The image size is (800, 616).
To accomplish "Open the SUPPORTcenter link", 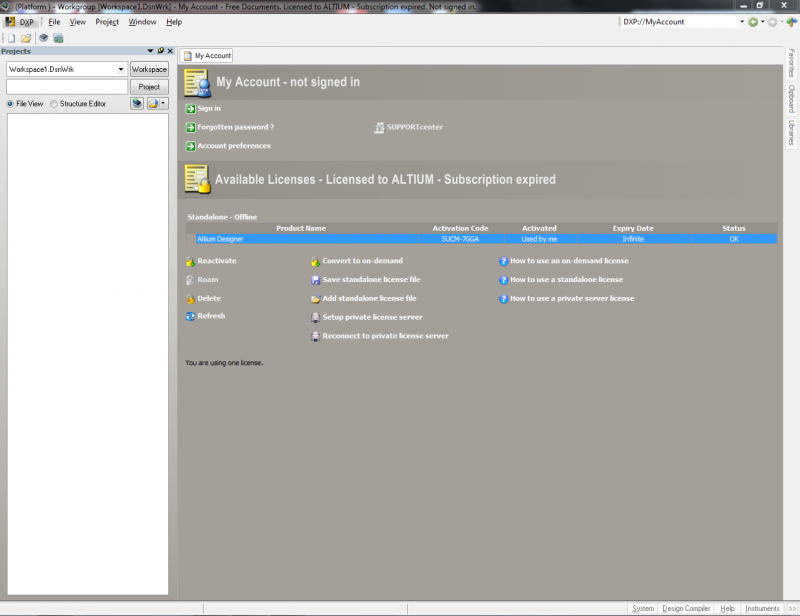I will pos(415,127).
